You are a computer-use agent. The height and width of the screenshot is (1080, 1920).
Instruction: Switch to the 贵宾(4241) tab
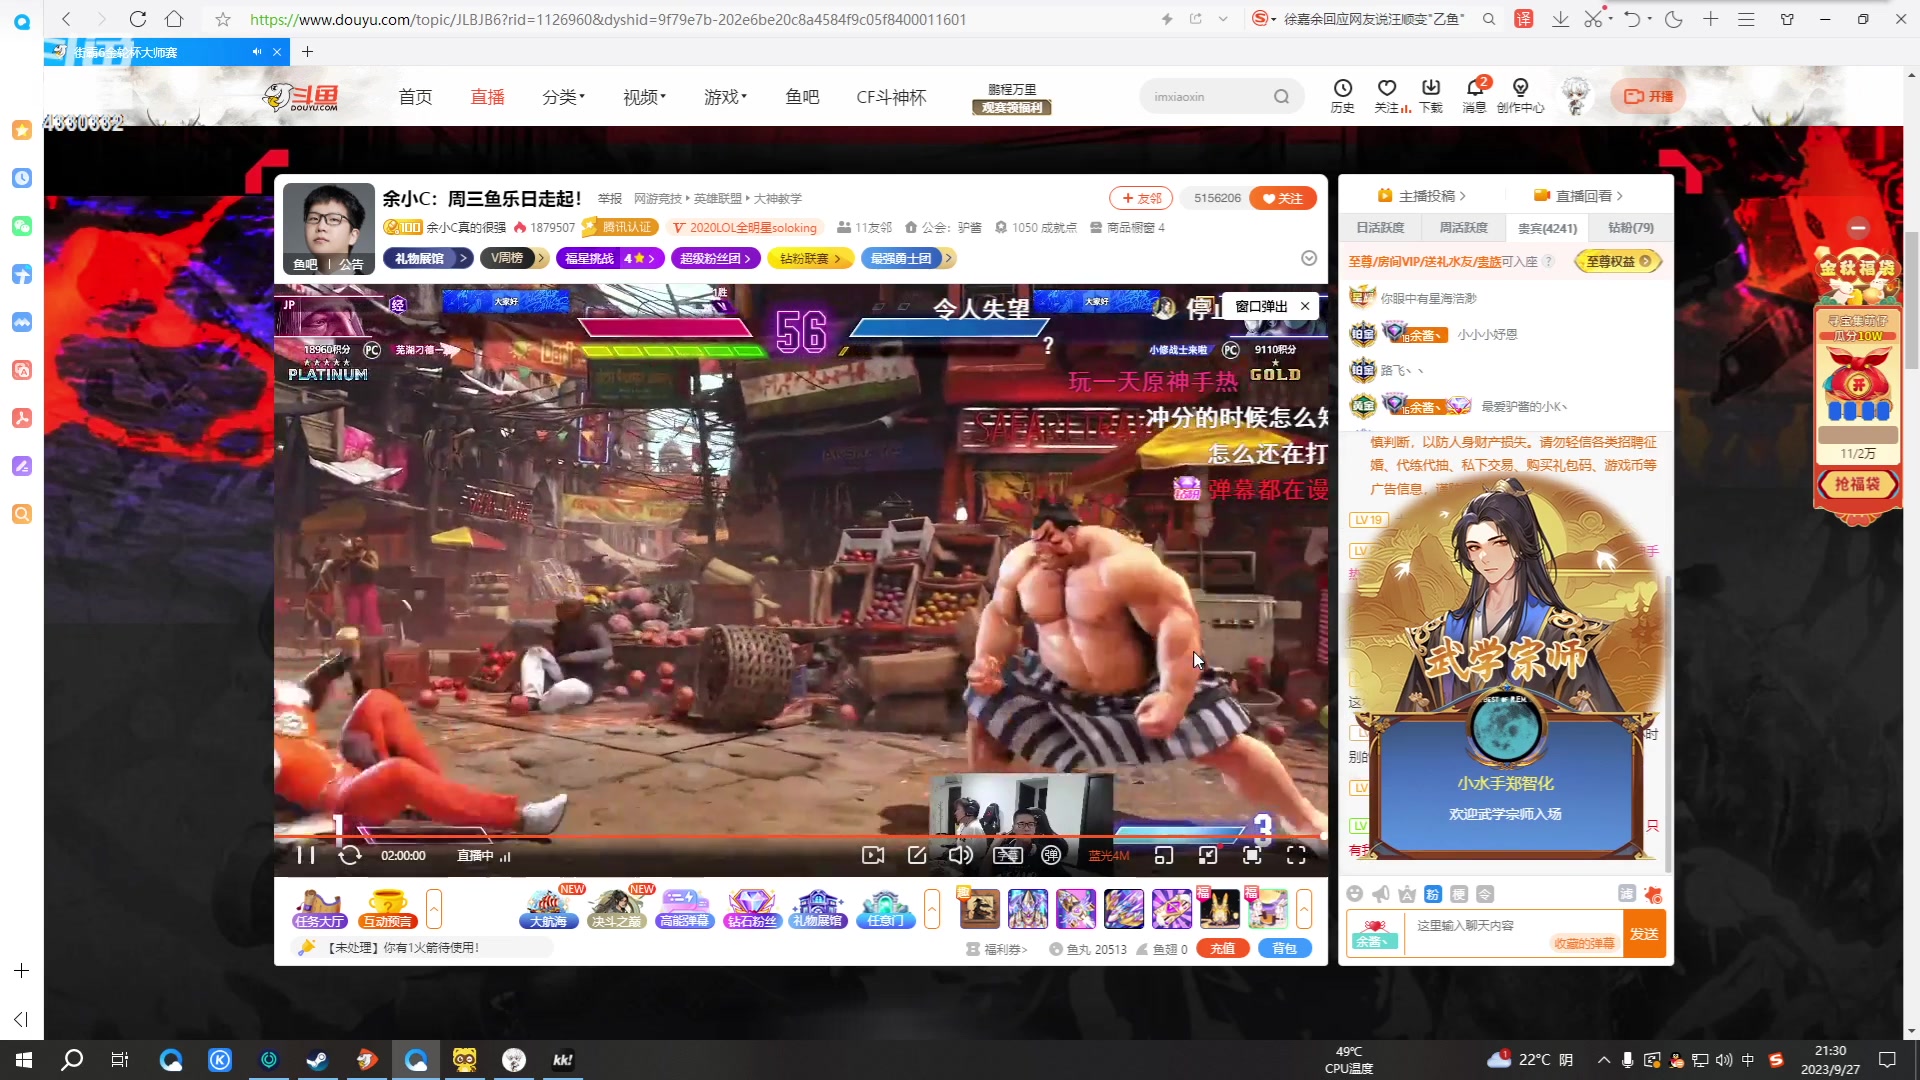pos(1547,228)
